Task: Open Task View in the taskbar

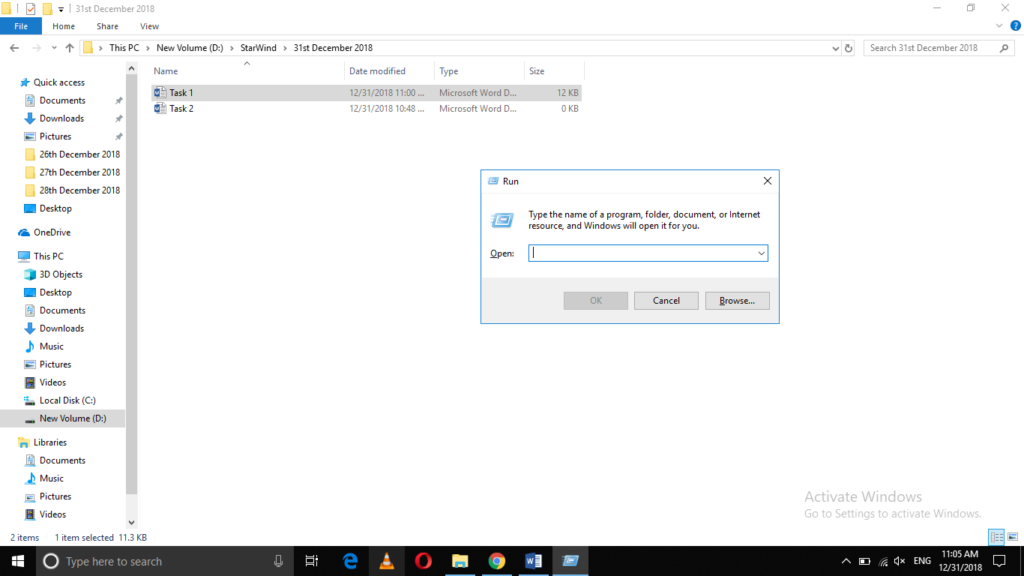Action: [312, 561]
